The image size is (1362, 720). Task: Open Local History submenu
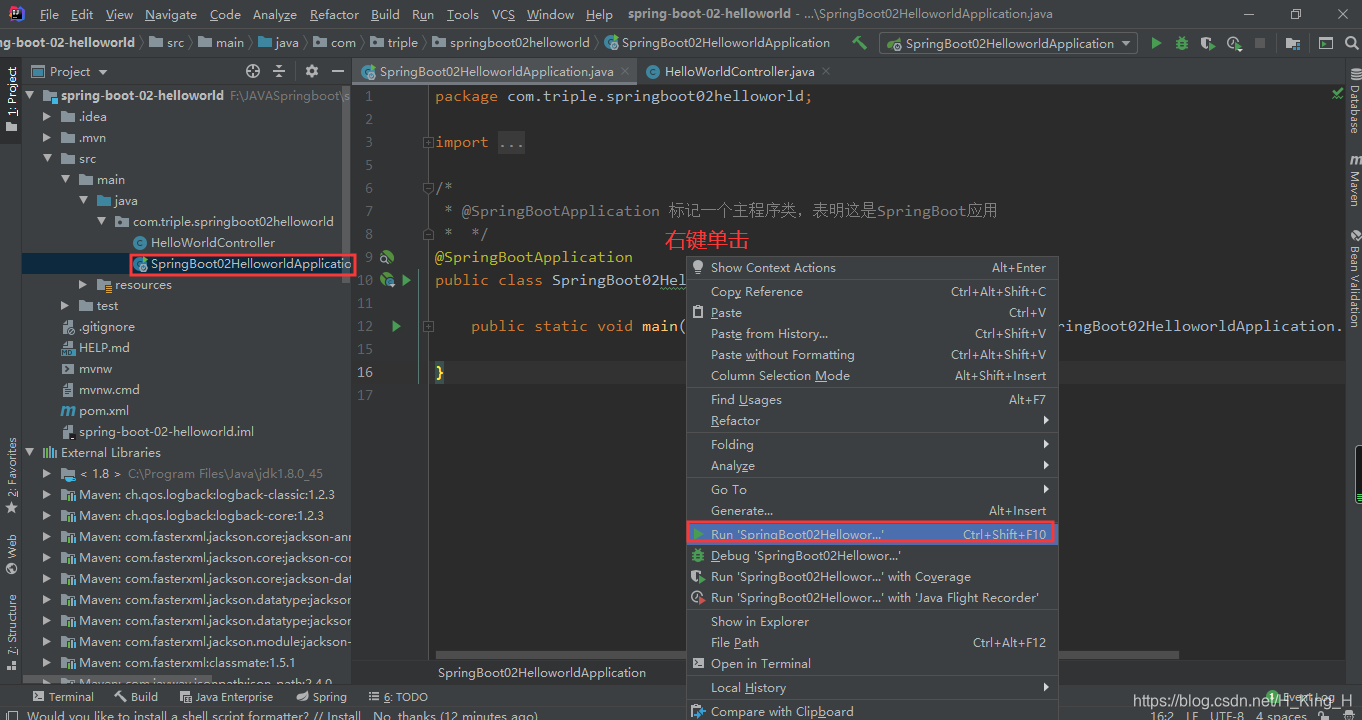(x=871, y=687)
